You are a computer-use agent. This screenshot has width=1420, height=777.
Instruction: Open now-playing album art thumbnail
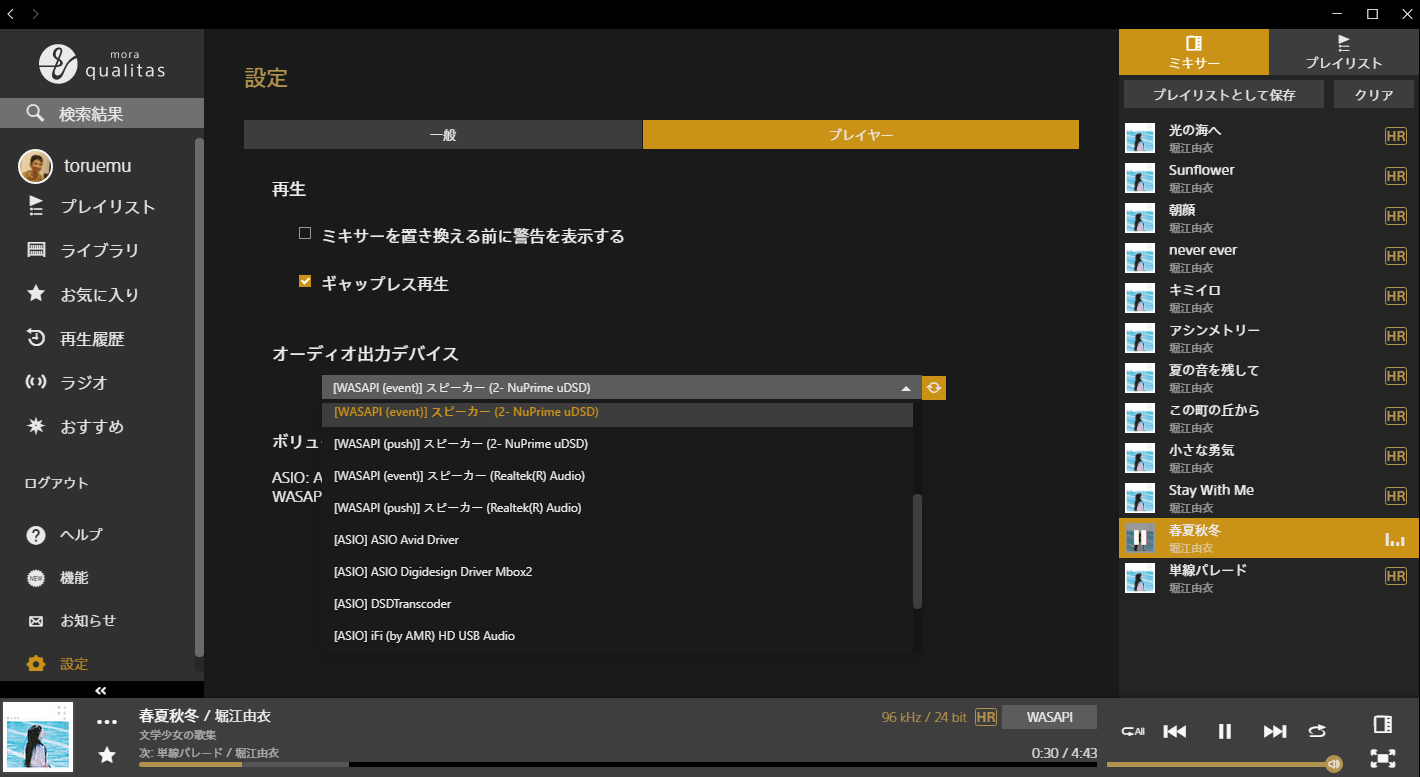coord(39,737)
